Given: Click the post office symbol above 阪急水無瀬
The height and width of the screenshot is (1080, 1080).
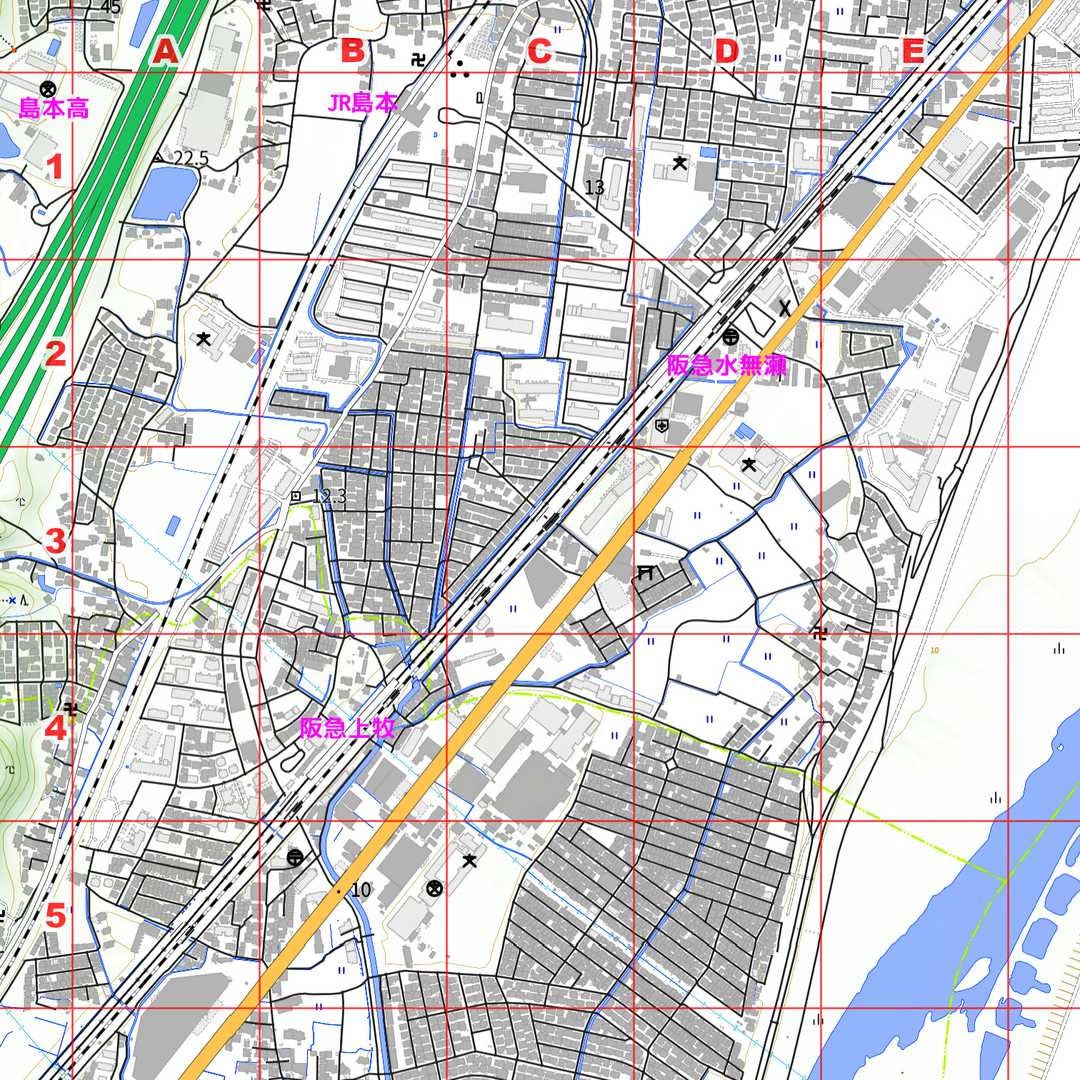Looking at the screenshot, I should point(731,336).
